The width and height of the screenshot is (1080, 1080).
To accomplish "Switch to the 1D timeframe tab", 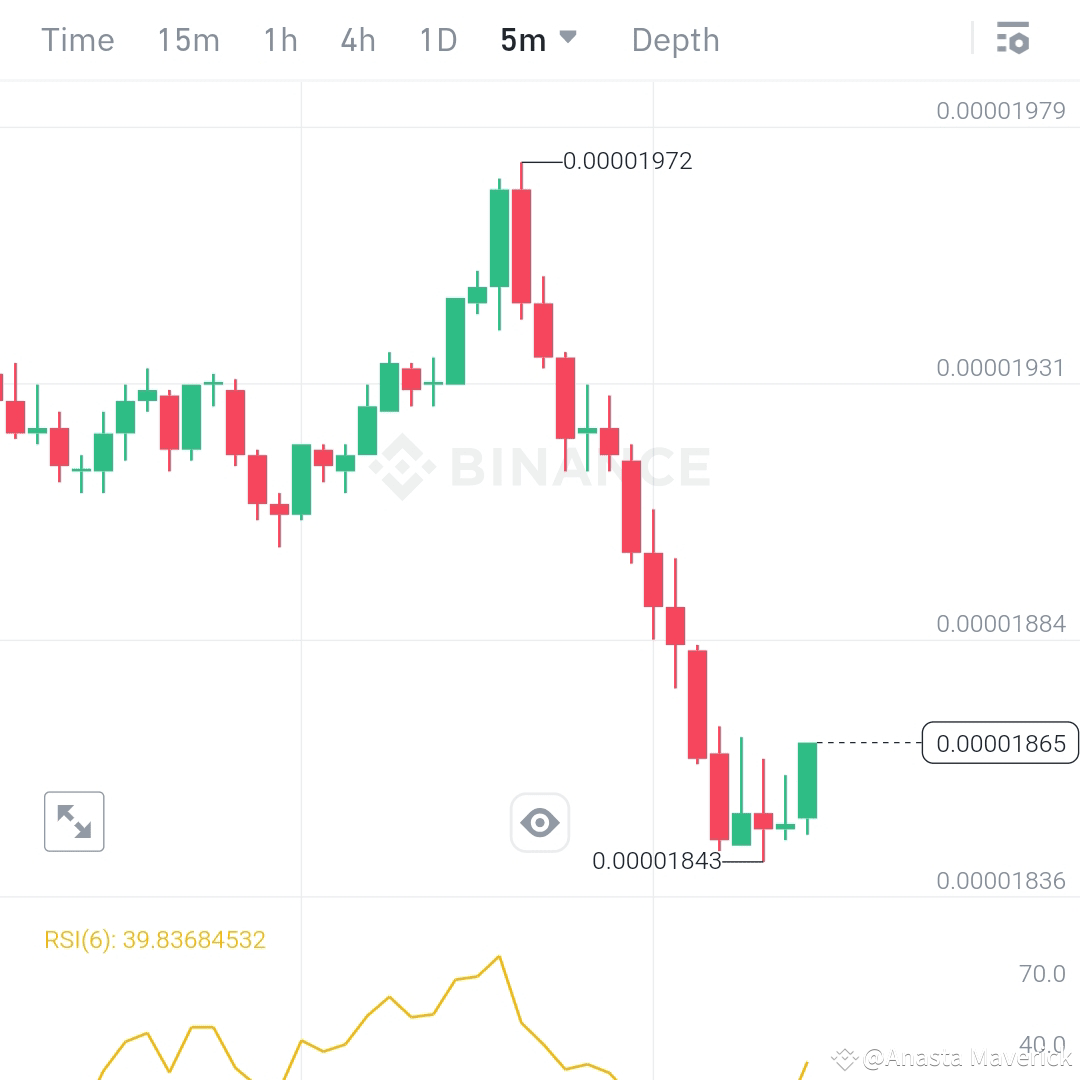I will pyautogui.click(x=437, y=40).
